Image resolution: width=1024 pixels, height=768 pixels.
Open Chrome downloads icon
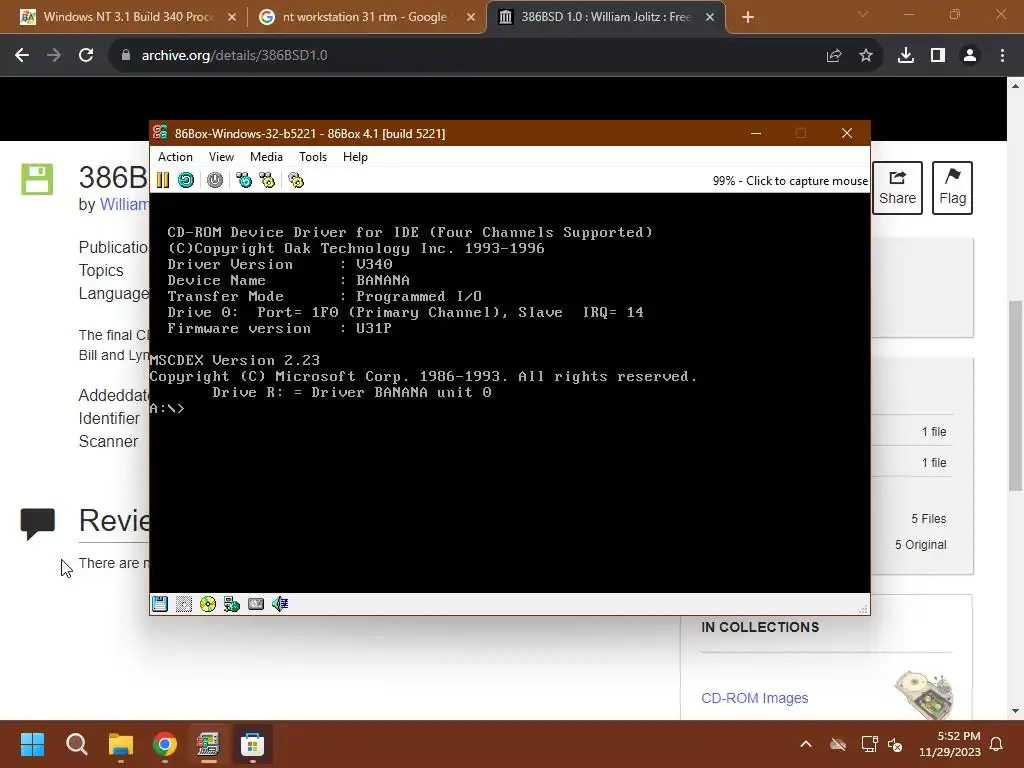906,56
